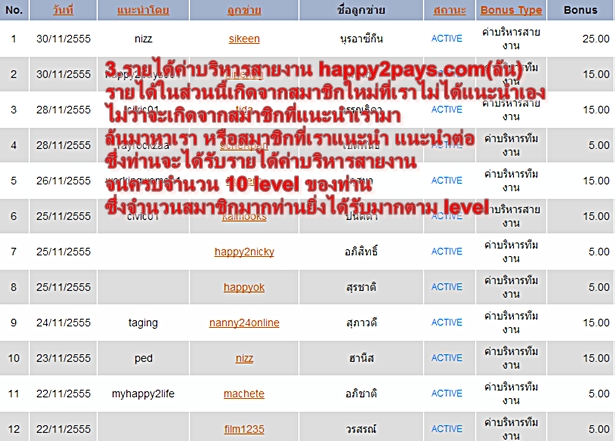Click ACTIVE status in film1235 row

(447, 429)
